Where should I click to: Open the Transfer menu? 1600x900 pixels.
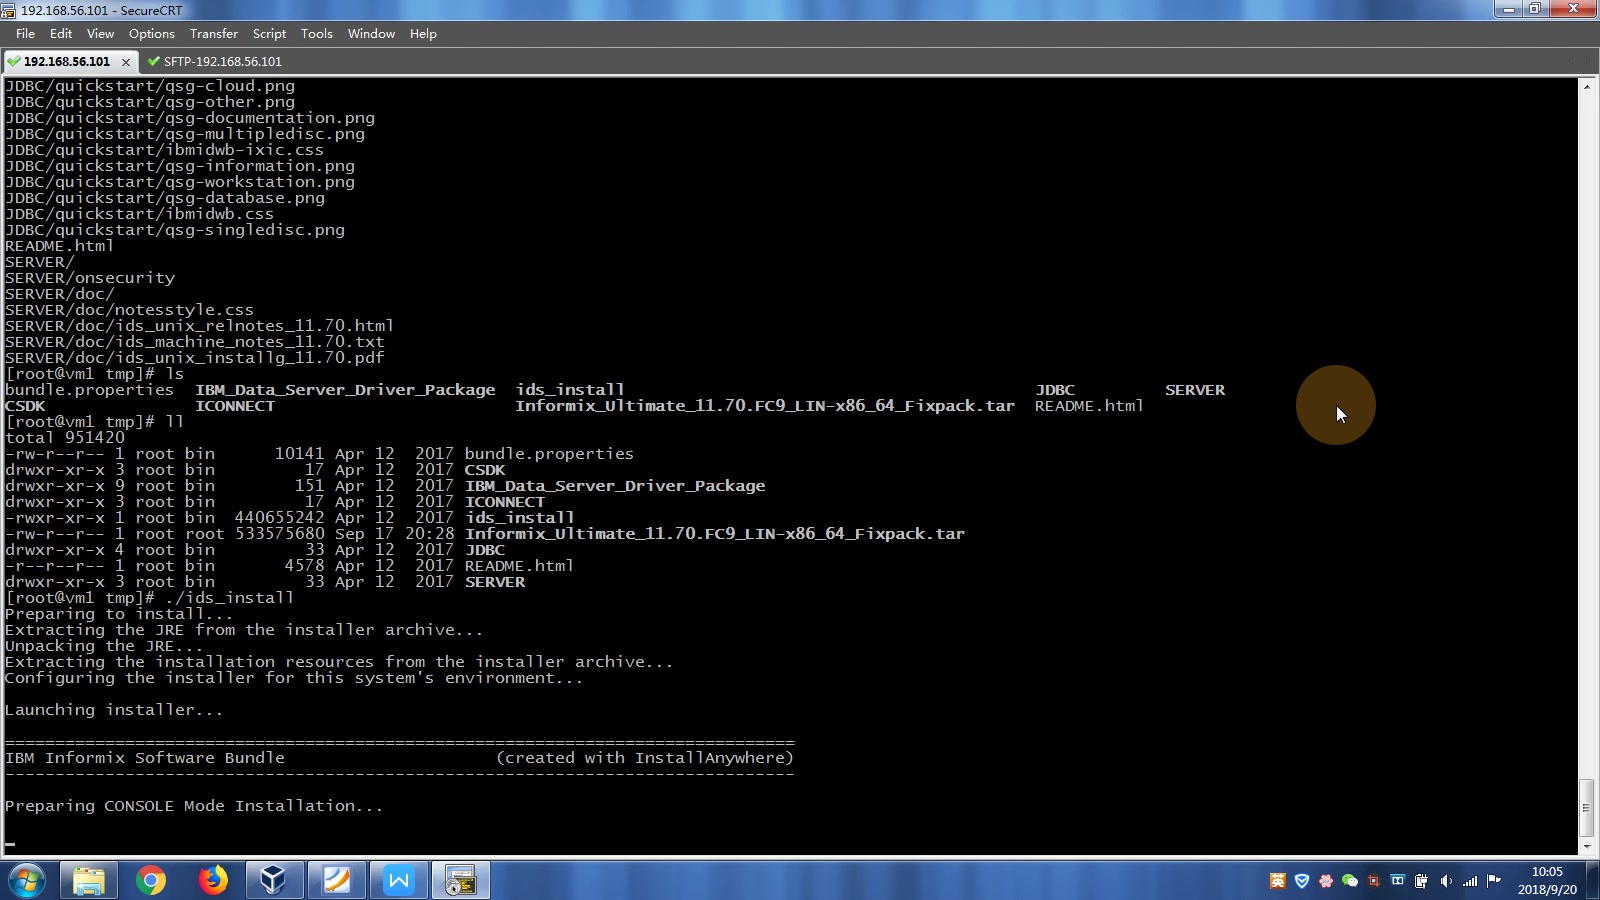pos(214,33)
